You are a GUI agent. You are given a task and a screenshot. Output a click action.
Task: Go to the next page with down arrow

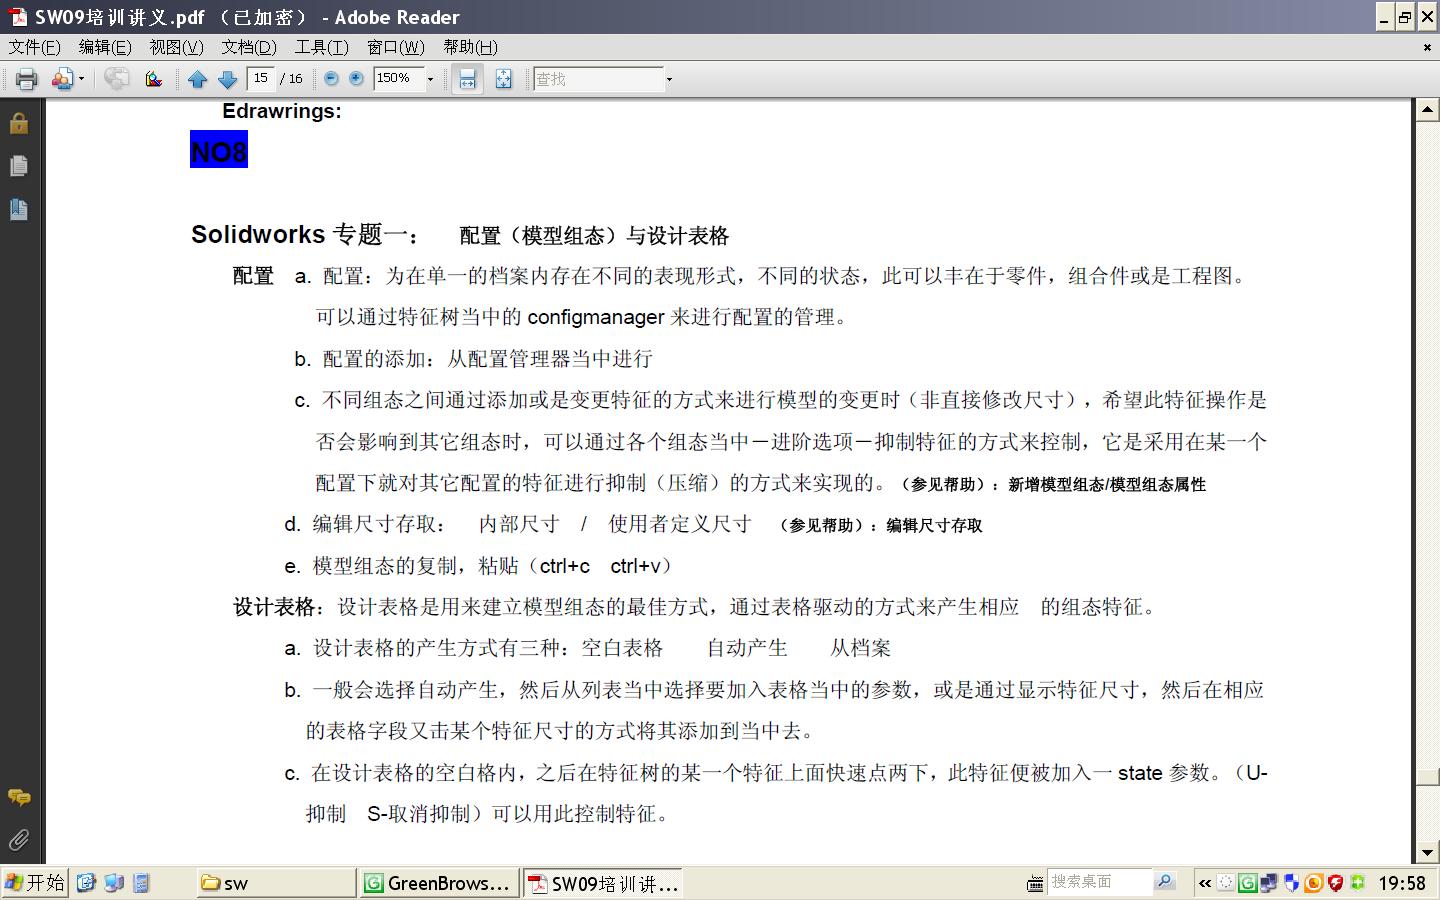click(228, 79)
